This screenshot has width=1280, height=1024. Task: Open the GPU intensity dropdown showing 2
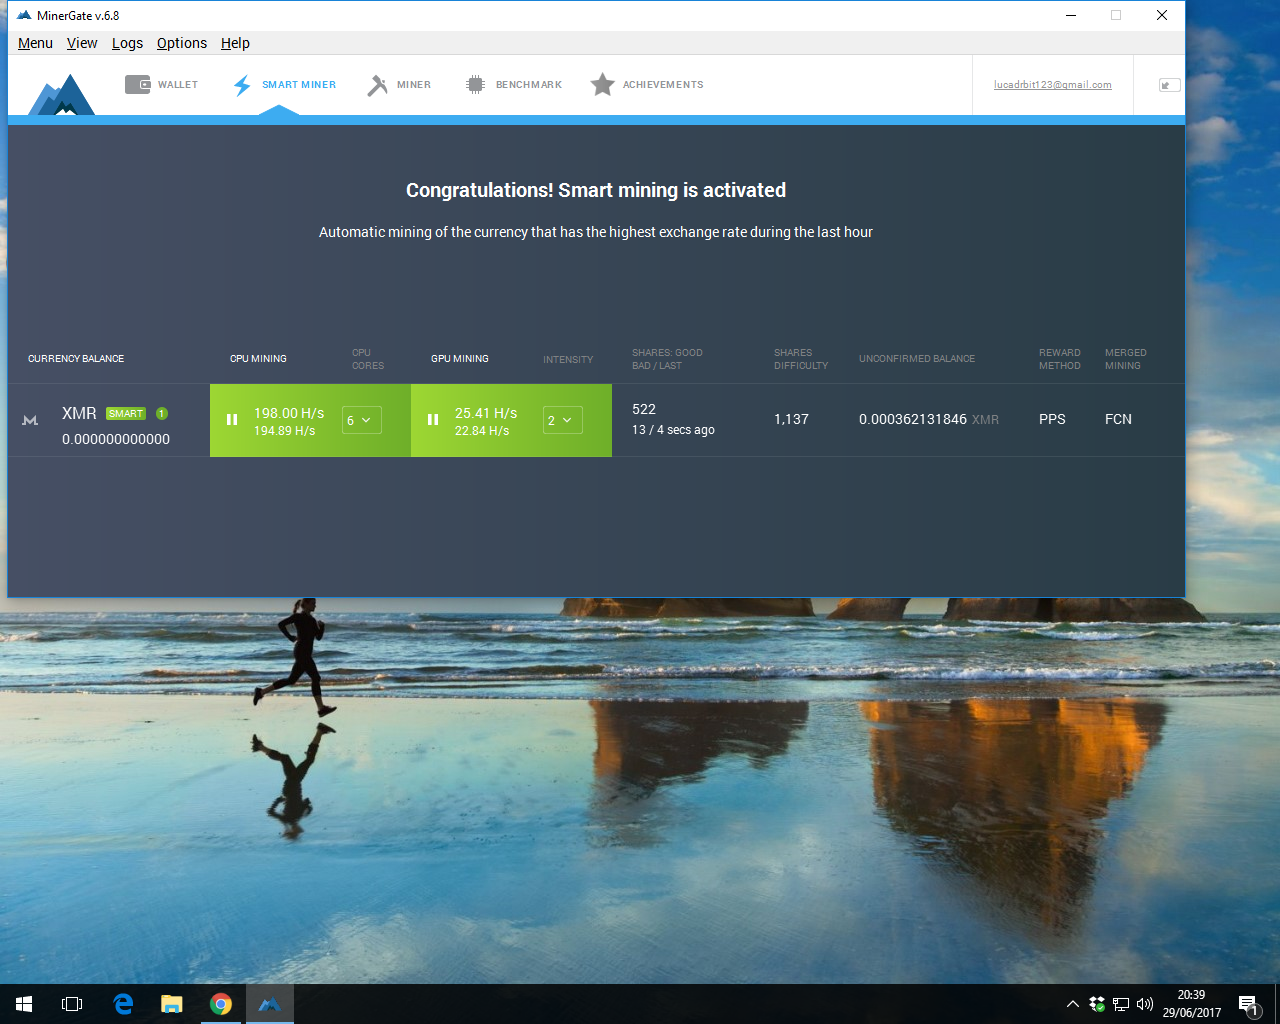coord(562,420)
